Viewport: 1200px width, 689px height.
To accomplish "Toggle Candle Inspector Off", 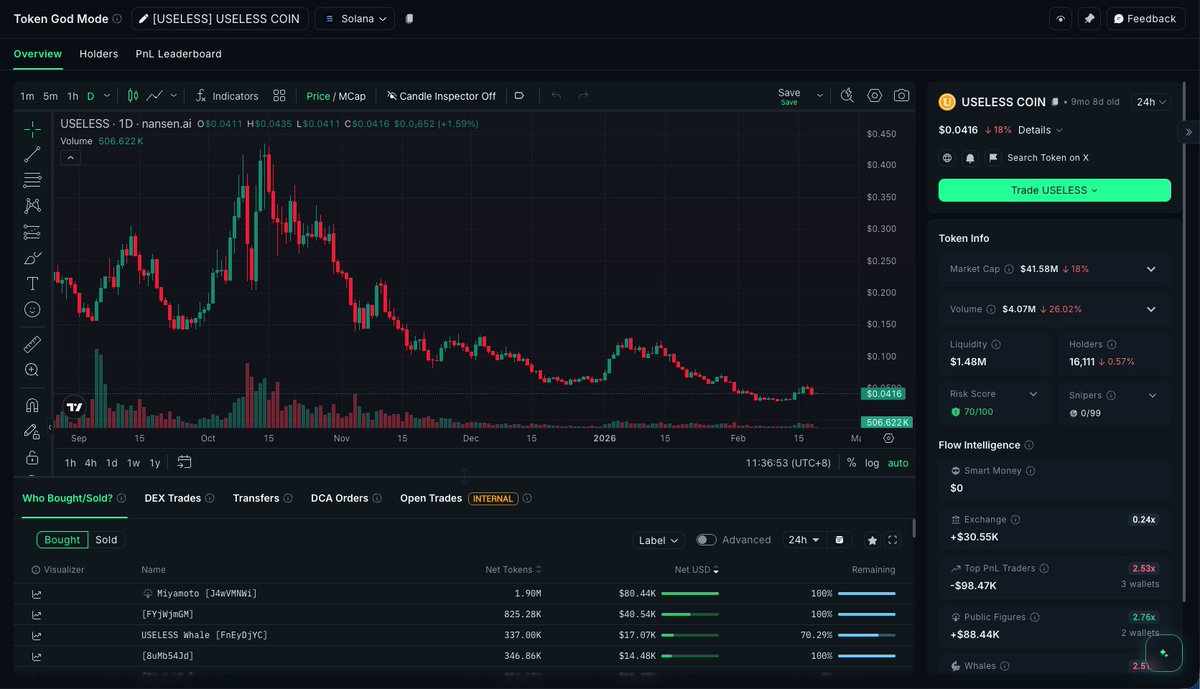I will click(441, 96).
